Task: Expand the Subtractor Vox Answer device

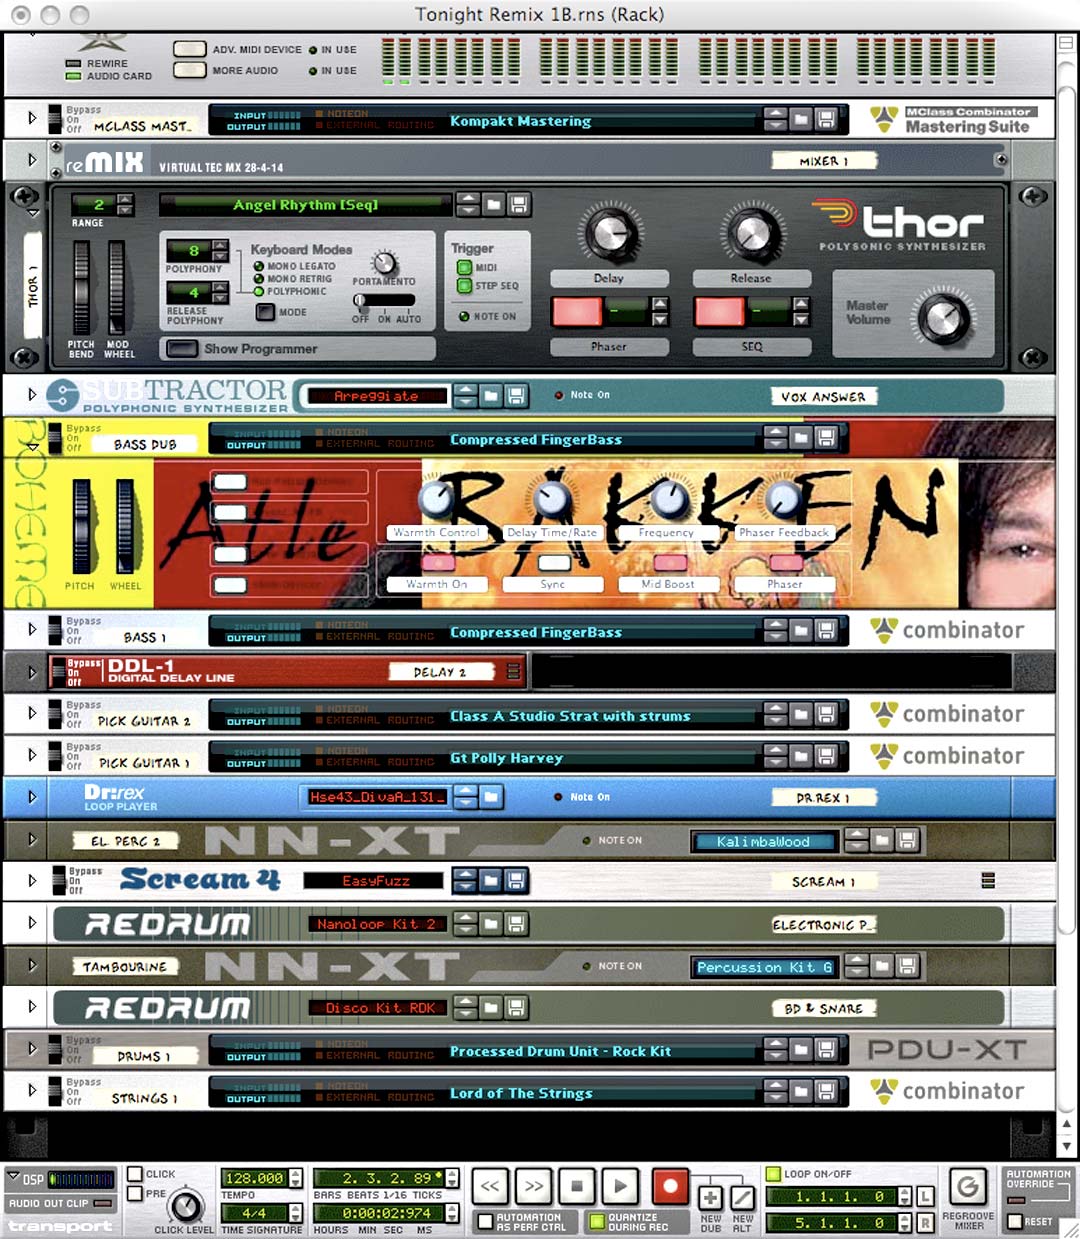Action: [x=32, y=395]
